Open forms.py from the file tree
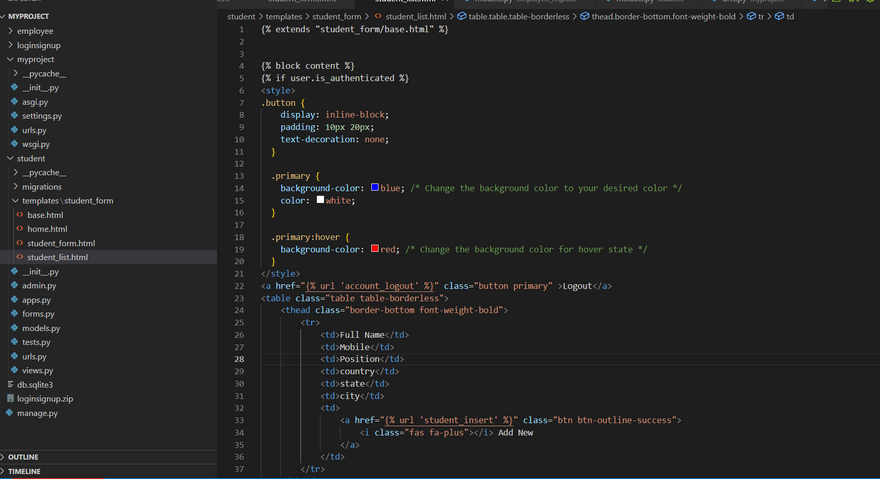 38,314
